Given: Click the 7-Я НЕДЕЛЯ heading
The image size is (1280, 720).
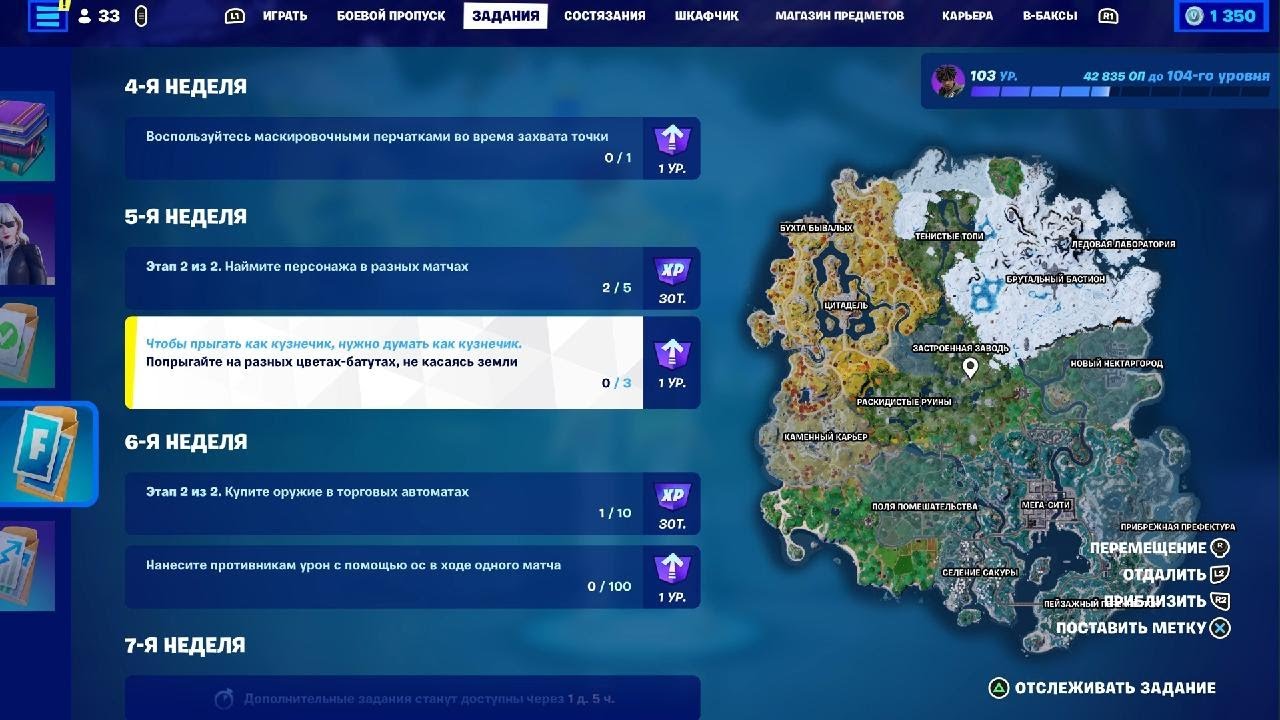Looking at the screenshot, I should (x=185, y=646).
